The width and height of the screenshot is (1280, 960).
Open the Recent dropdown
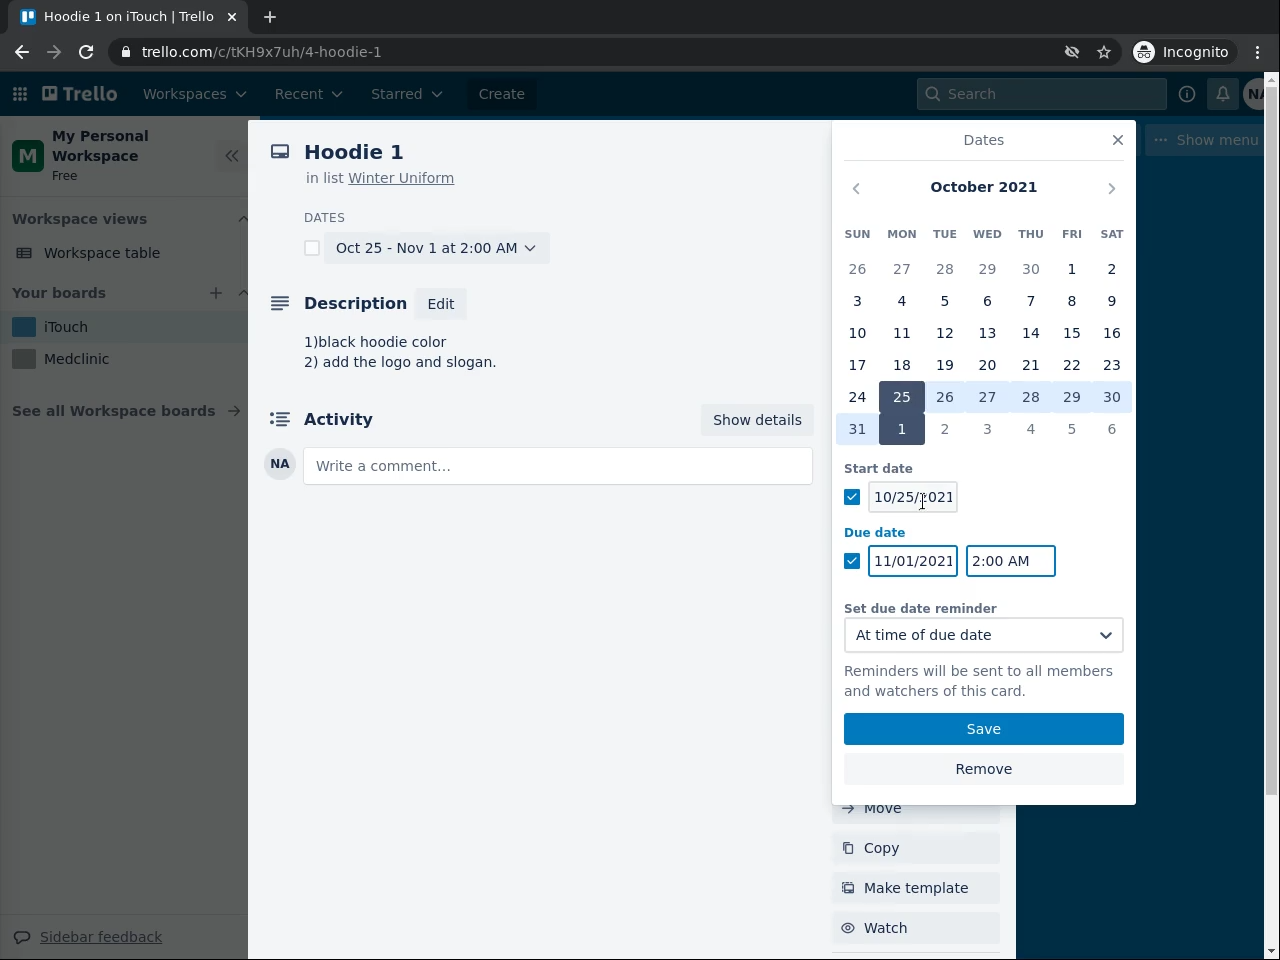[x=308, y=94]
